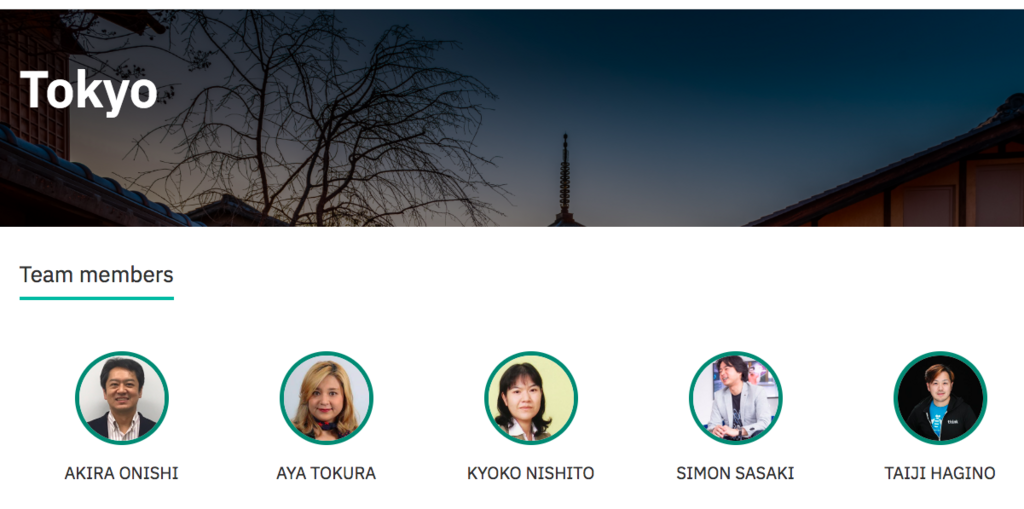Click the teal underline below Team members
Viewport: 1024px width, 509px height.
pos(97,298)
